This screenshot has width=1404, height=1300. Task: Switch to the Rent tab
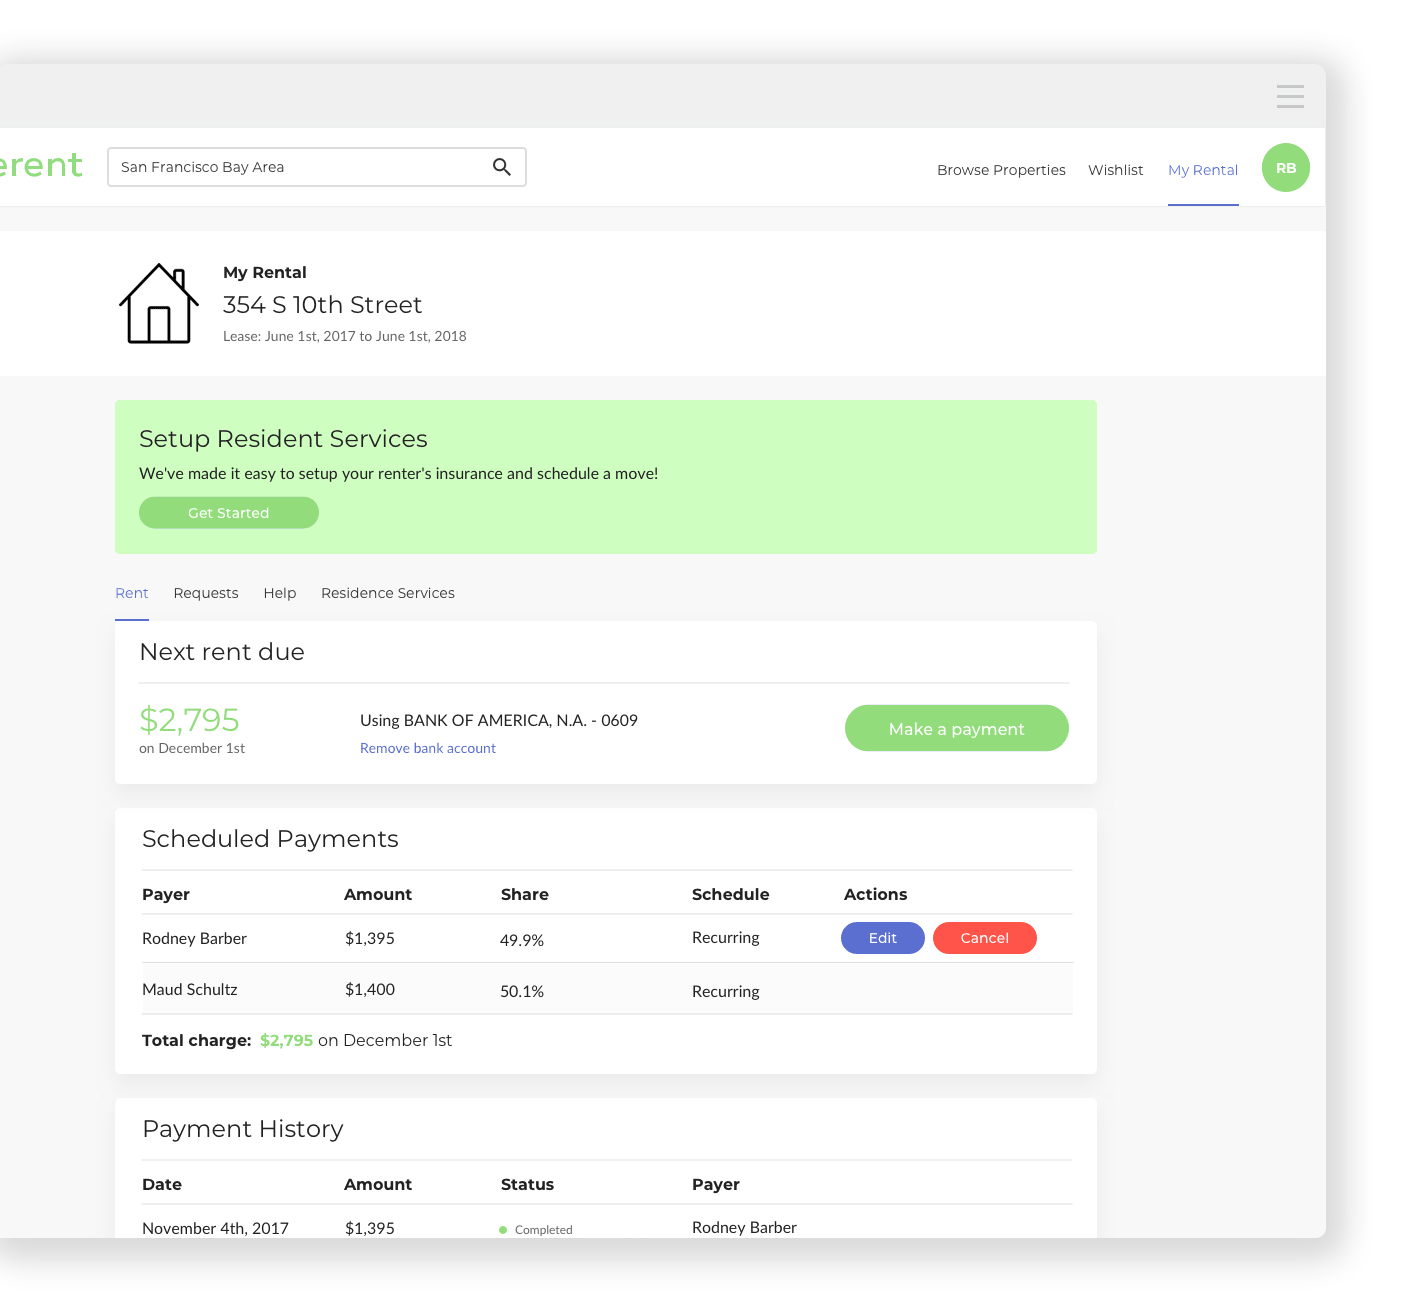coord(132,593)
